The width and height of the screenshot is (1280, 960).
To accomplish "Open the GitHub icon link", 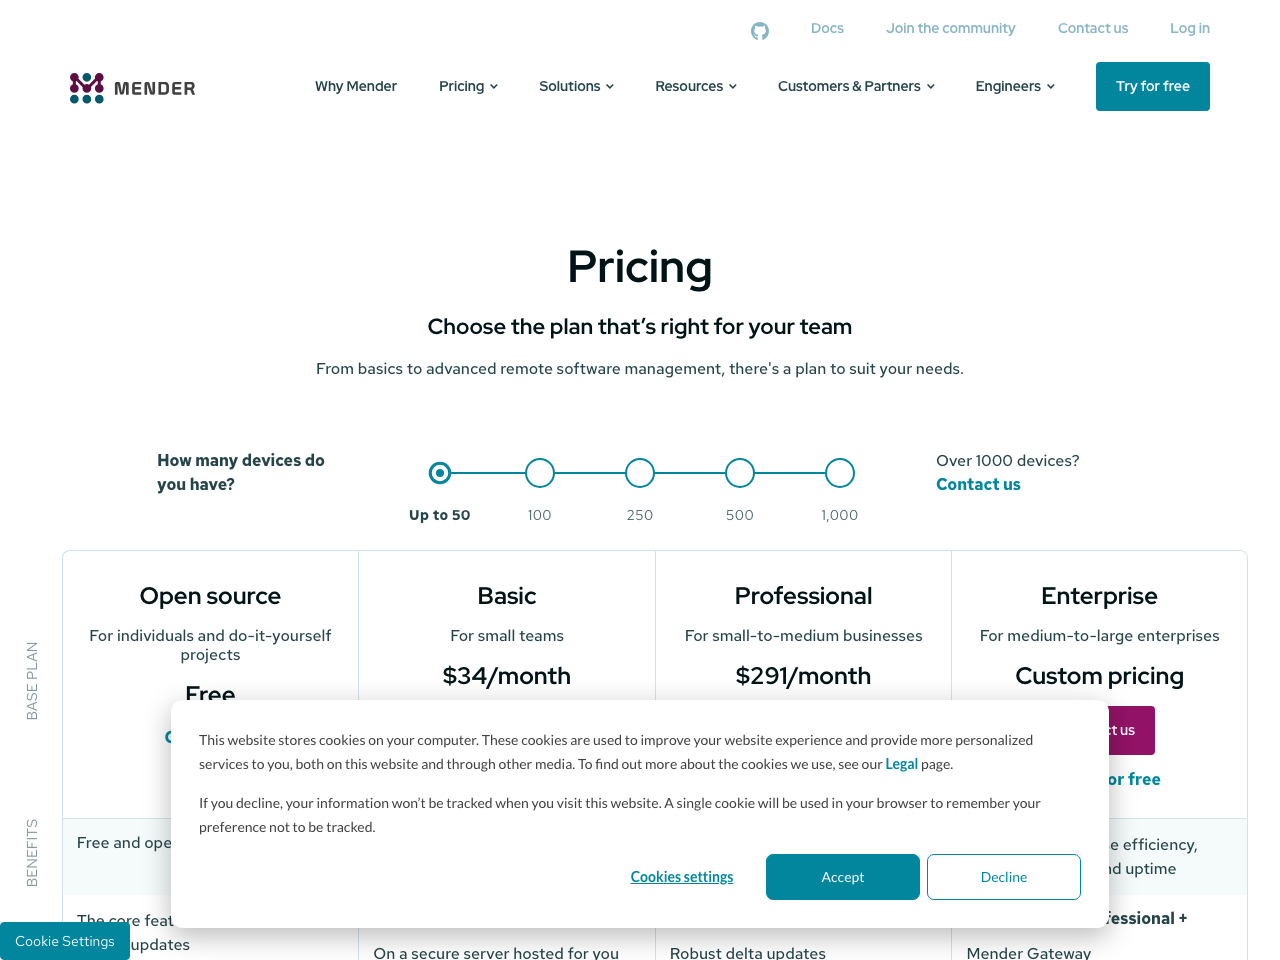I will click(760, 31).
